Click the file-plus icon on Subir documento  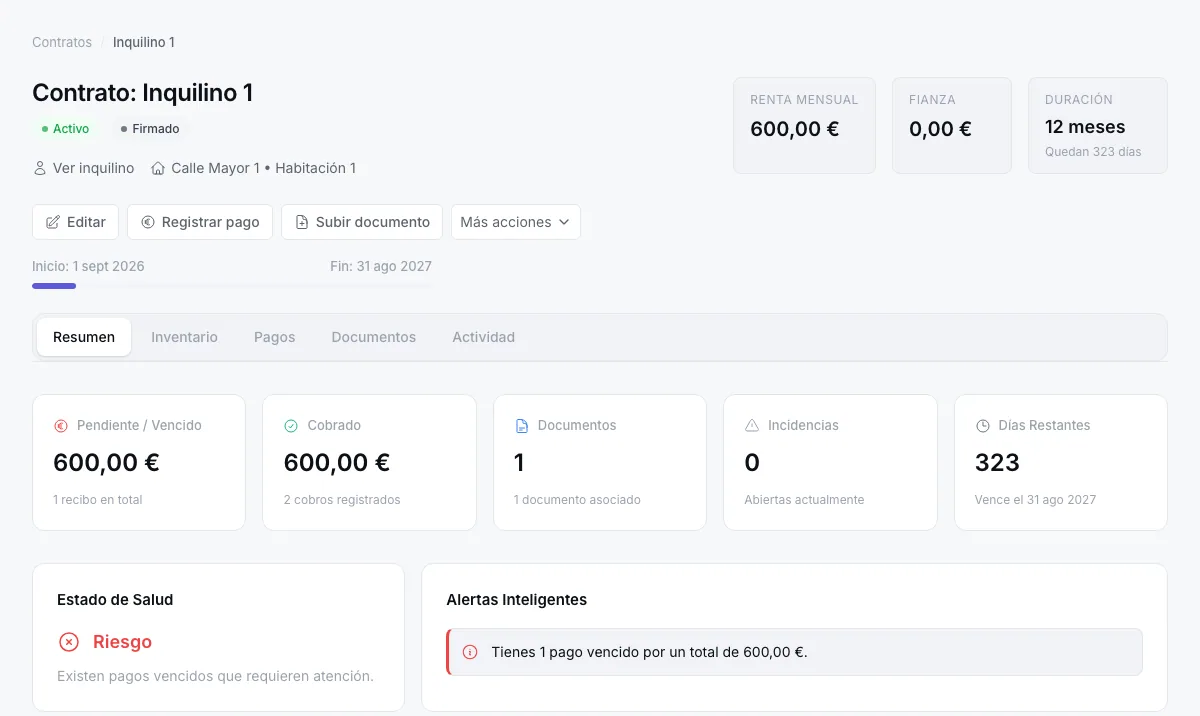point(302,222)
